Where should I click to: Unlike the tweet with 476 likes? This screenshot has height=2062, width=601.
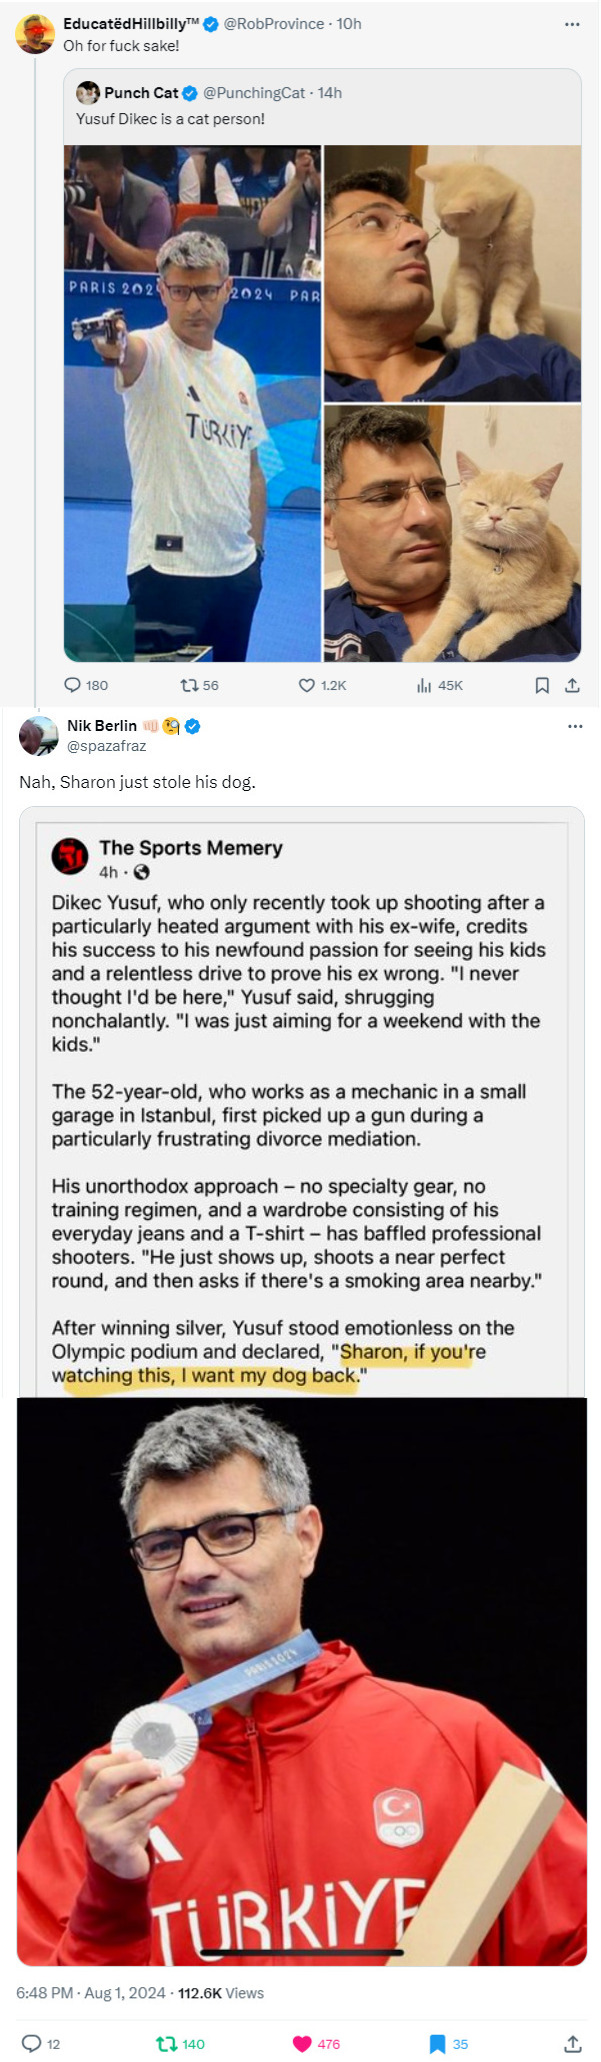[302, 2043]
